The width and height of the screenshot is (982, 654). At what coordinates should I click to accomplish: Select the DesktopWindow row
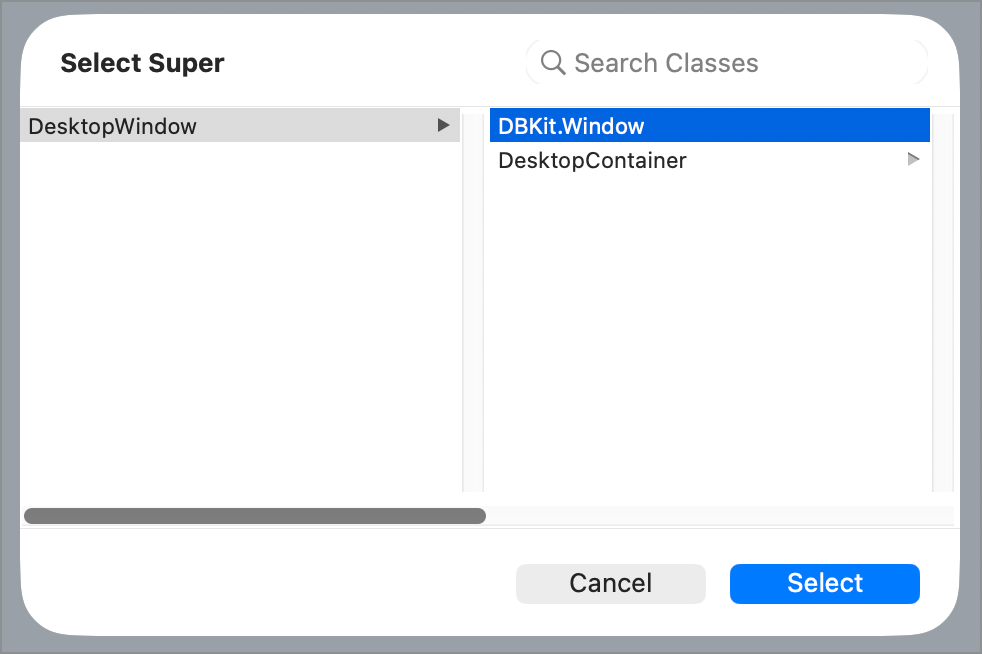pos(240,125)
